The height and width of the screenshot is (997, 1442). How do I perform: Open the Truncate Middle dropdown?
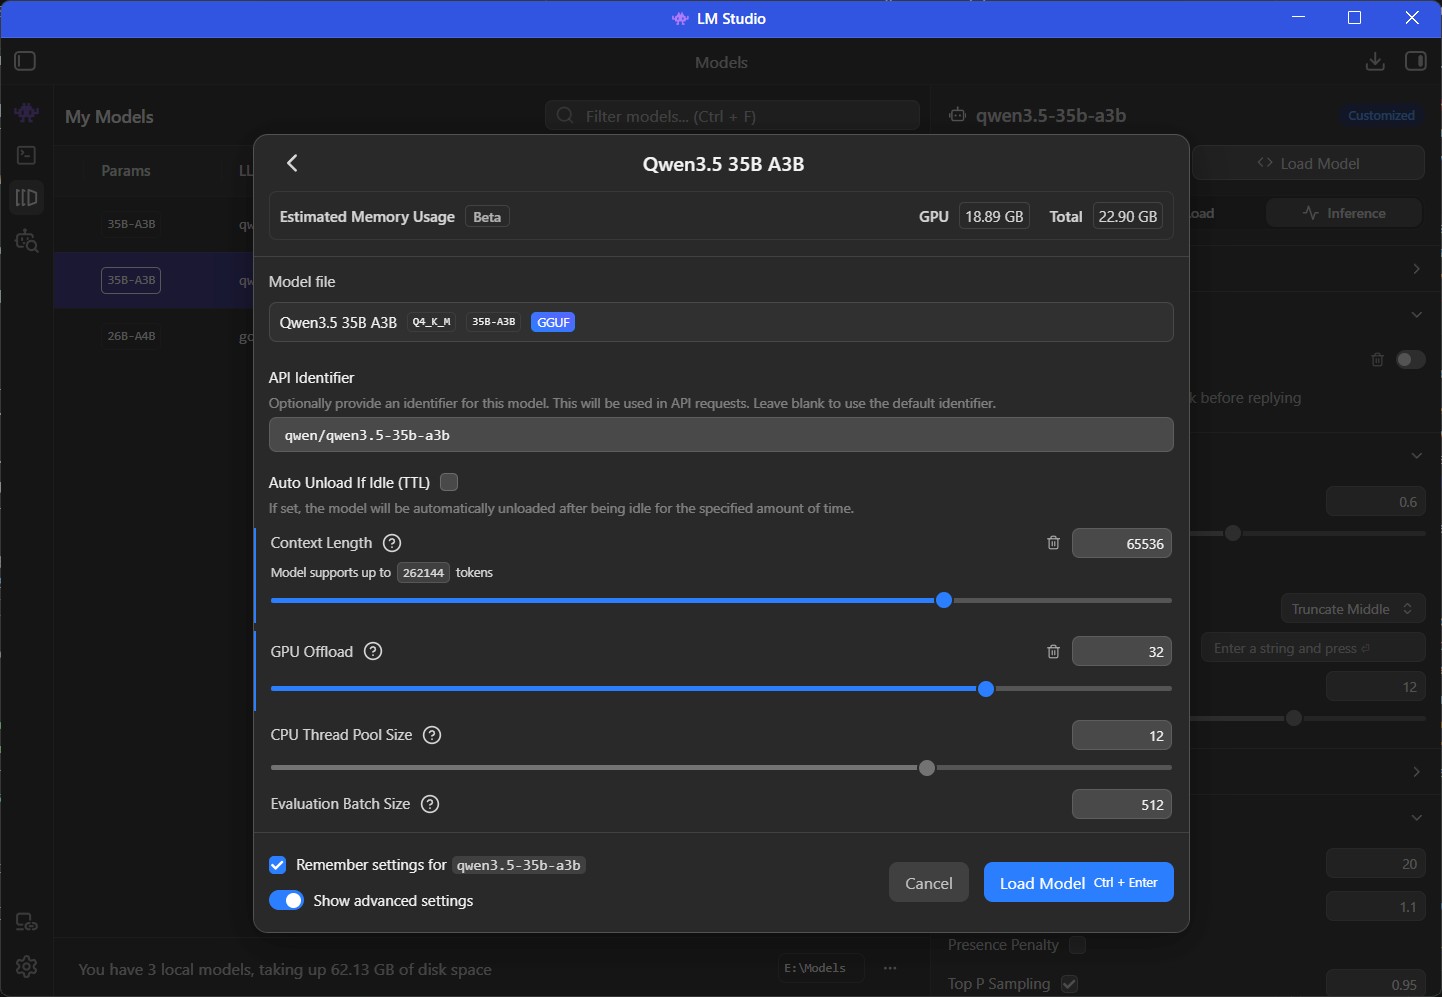[x=1352, y=609]
